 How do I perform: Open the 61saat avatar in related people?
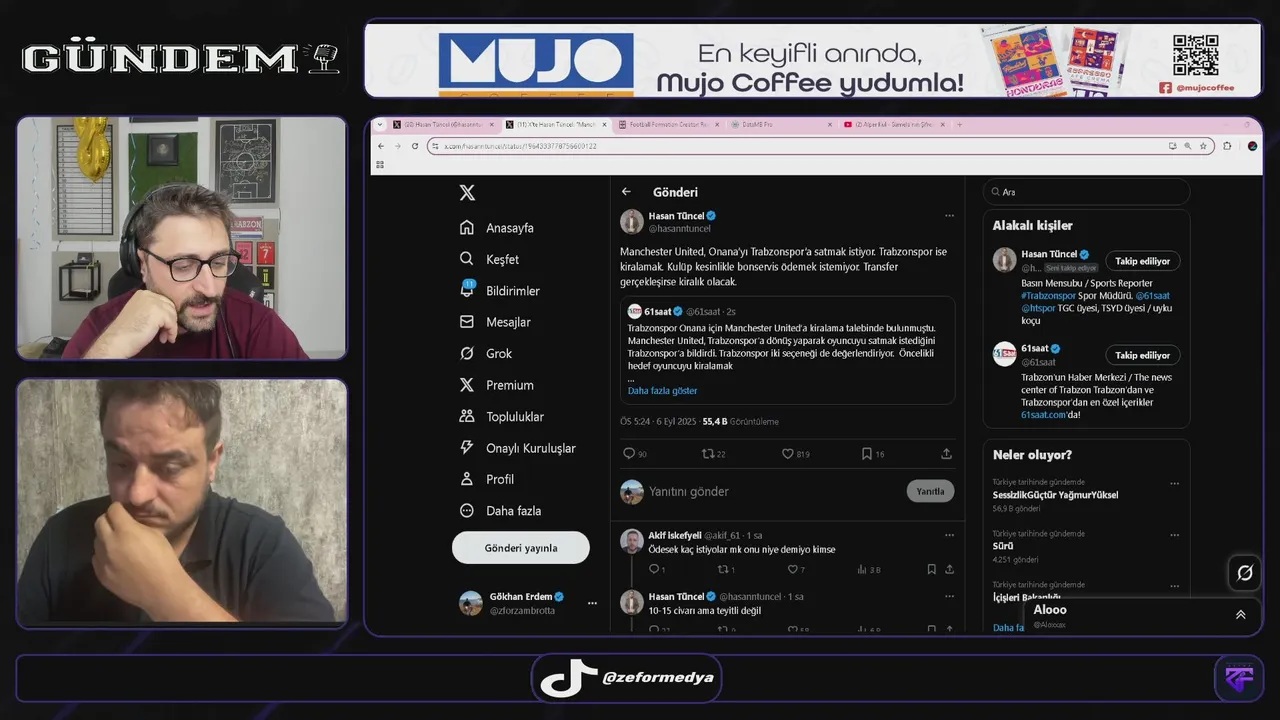coord(1004,354)
